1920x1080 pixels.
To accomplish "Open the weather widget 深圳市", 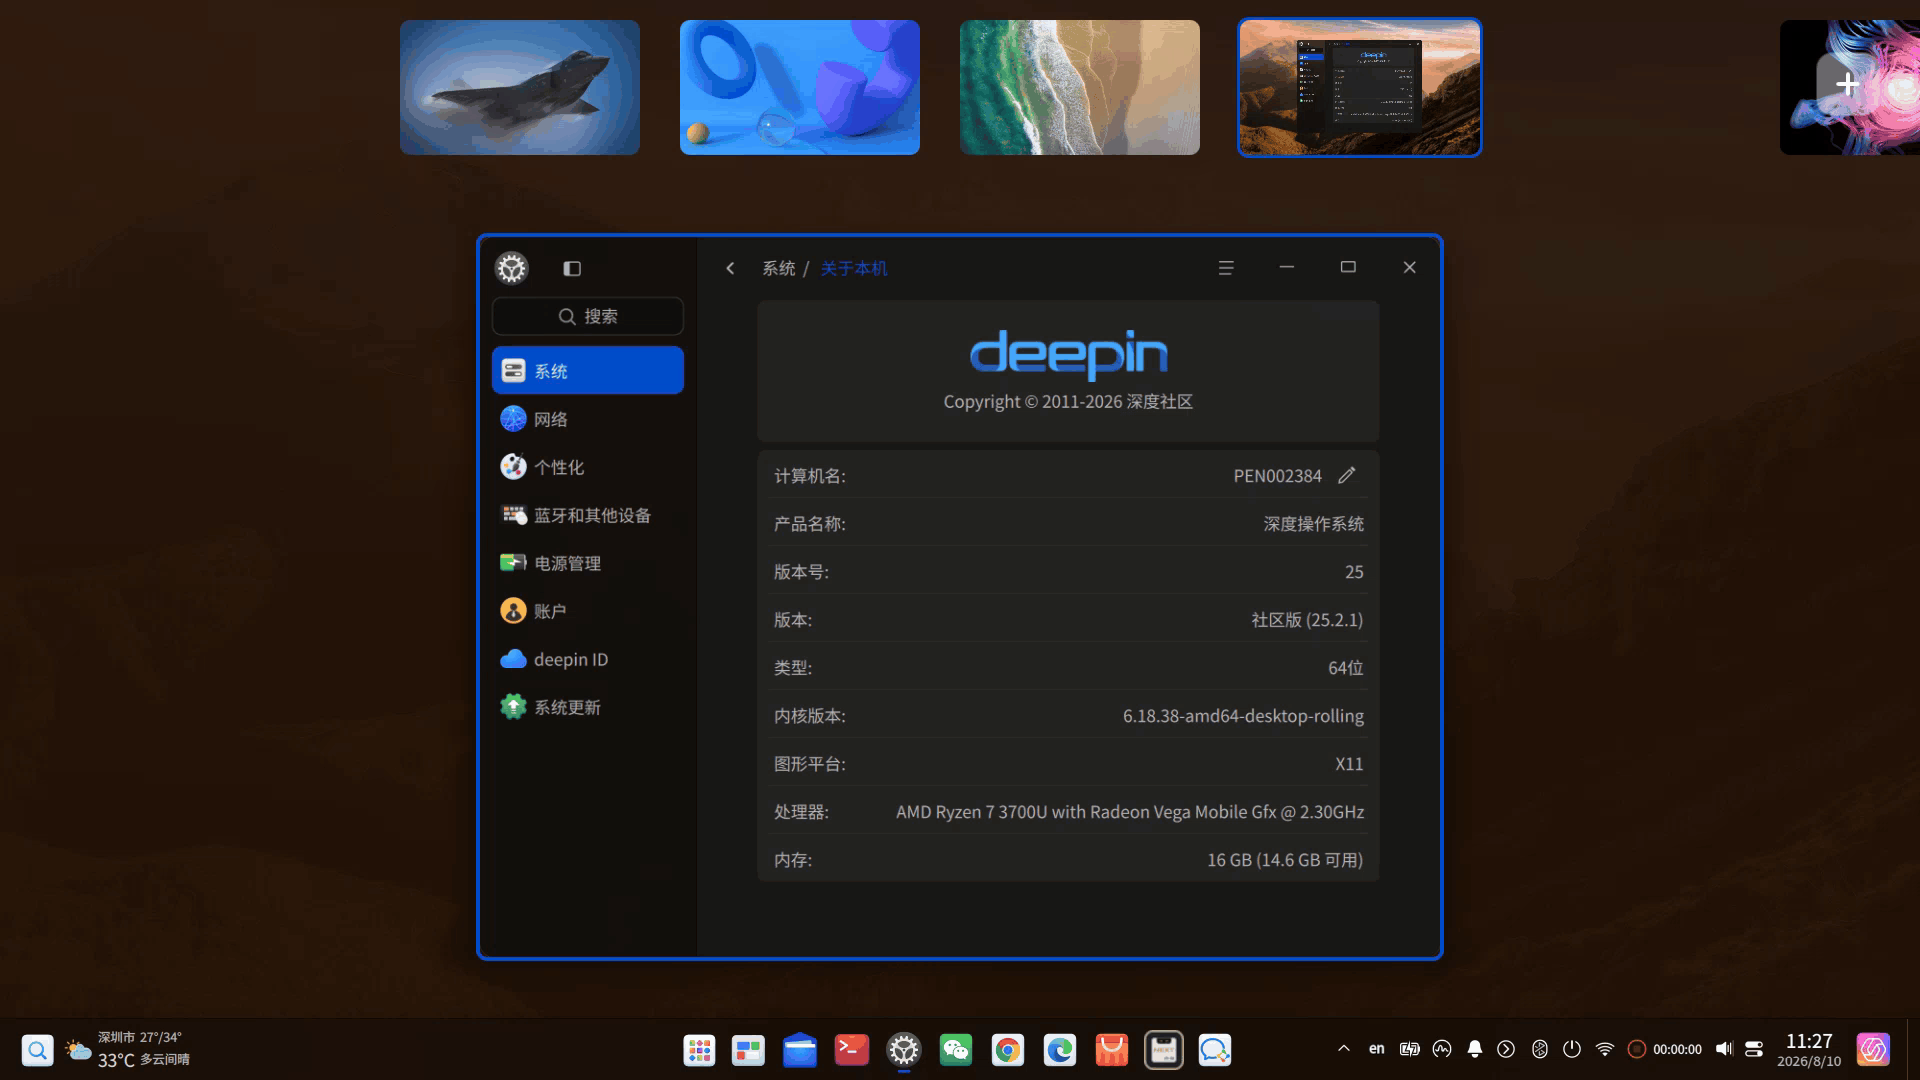I will (x=127, y=1050).
